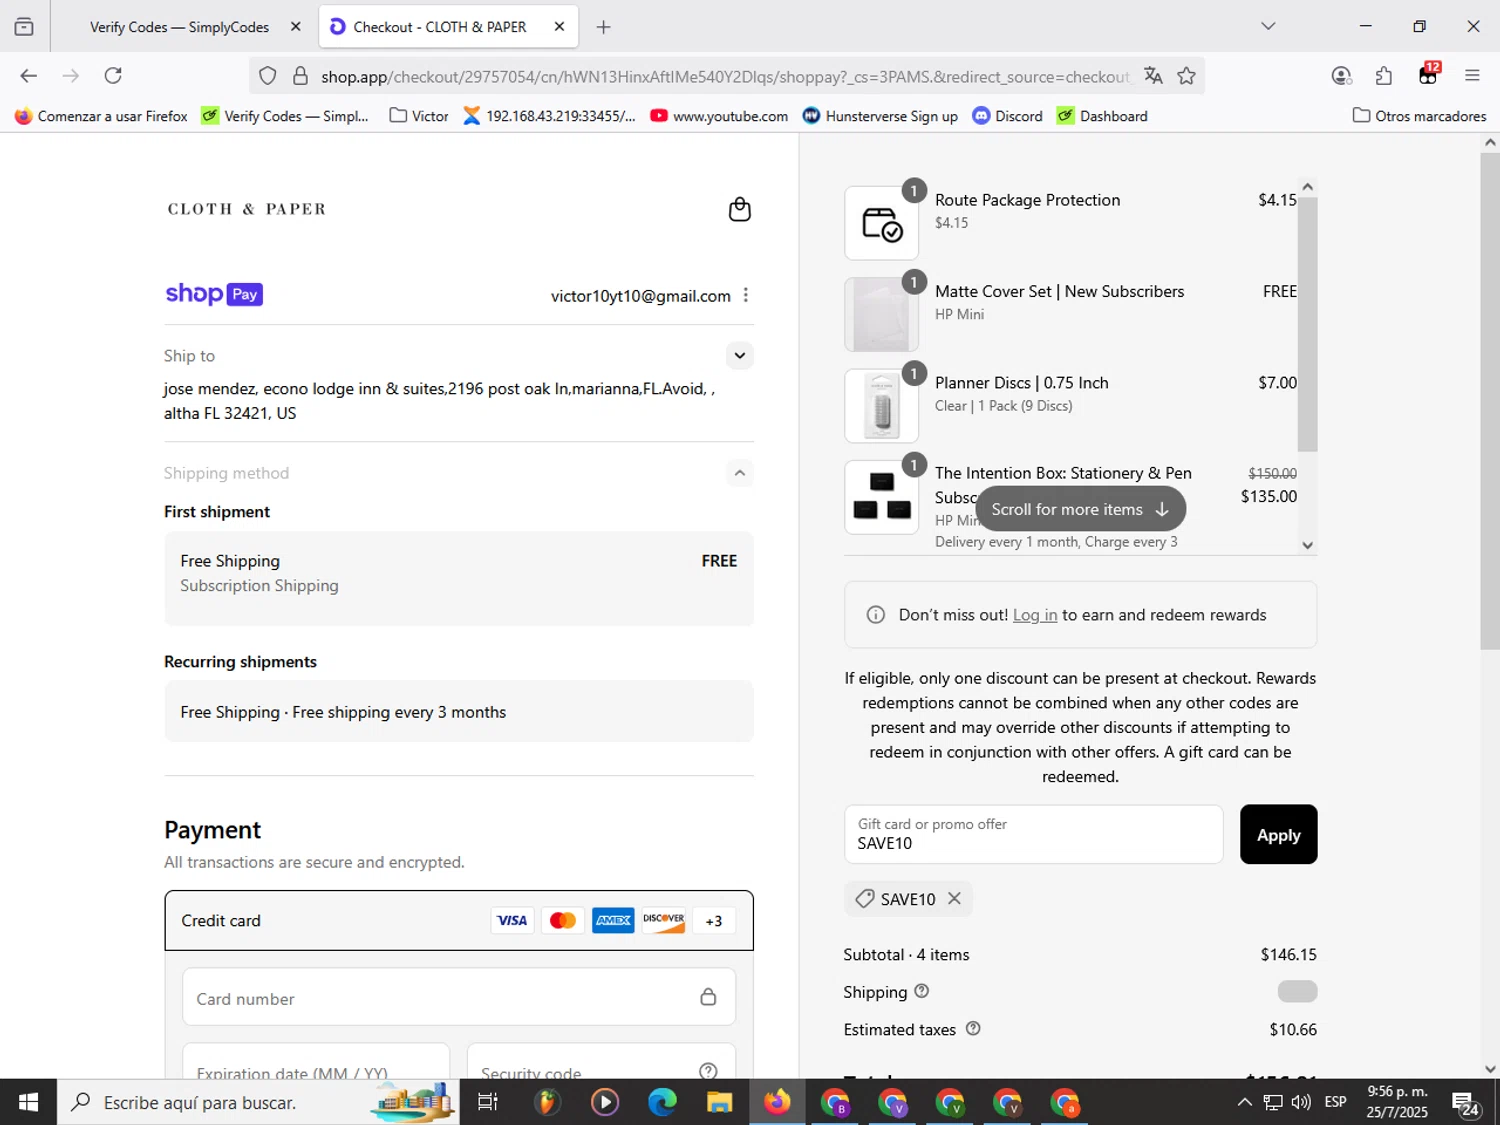Open the Shipping help question icon

click(x=922, y=991)
